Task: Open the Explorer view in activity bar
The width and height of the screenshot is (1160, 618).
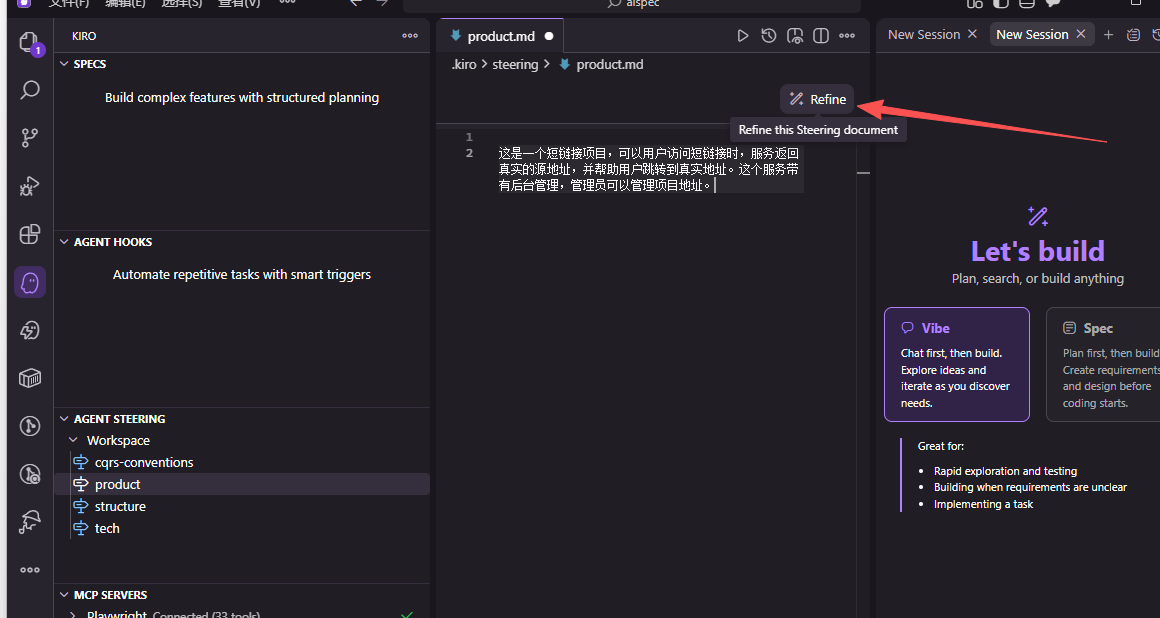Action: (29, 42)
